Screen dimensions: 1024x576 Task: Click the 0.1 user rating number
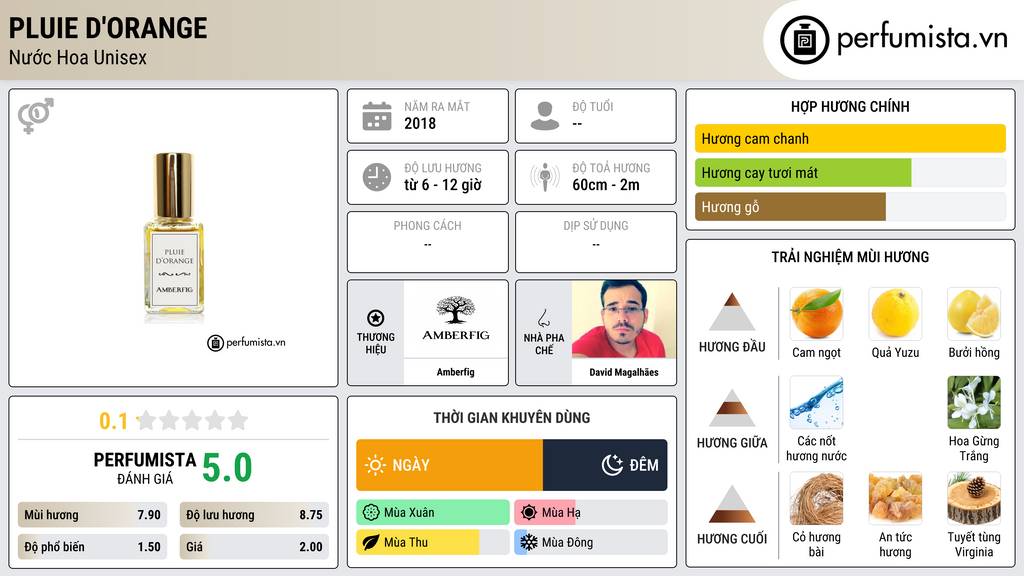114,421
